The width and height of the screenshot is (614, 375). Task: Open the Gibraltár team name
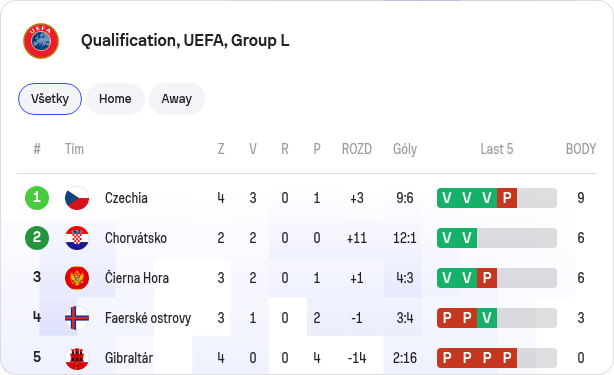pyautogui.click(x=129, y=358)
